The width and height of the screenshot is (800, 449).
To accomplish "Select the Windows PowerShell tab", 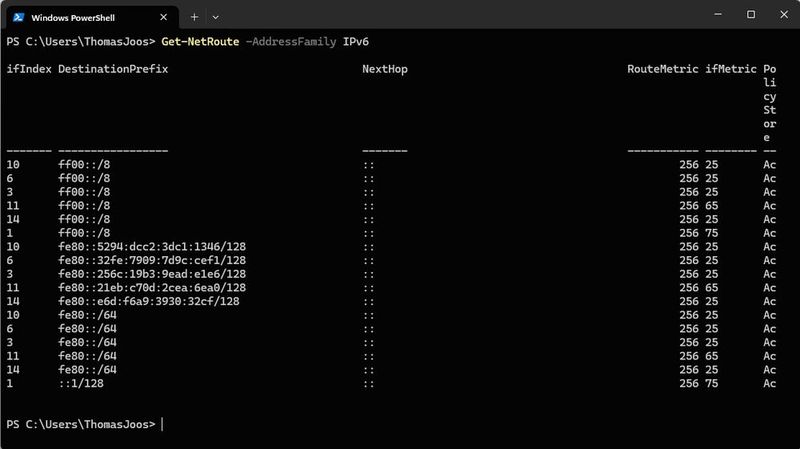I will coord(92,17).
